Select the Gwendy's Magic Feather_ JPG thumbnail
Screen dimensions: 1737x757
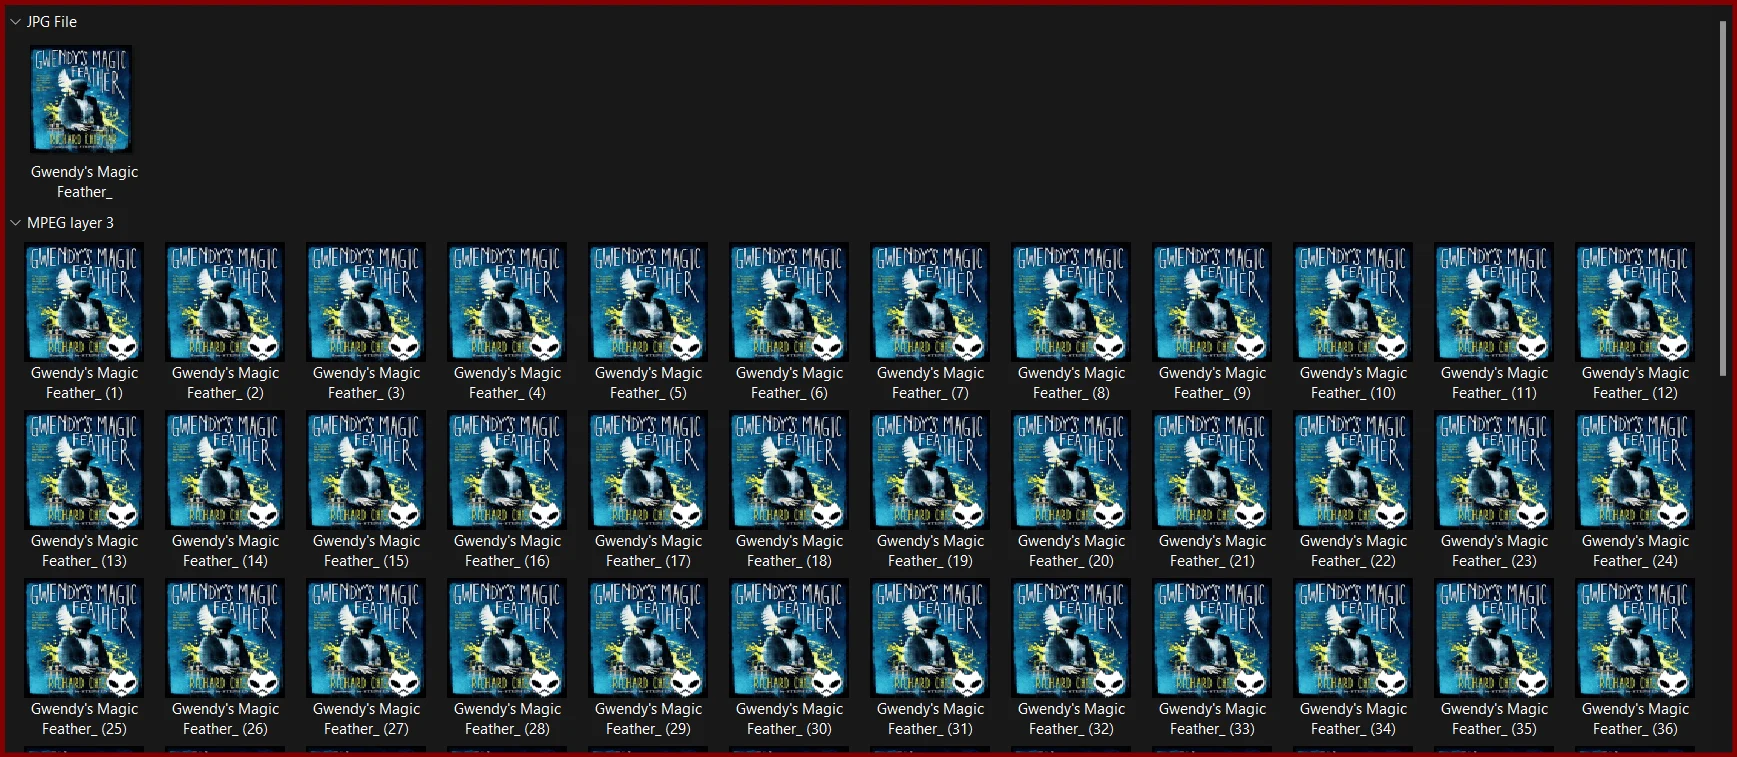tap(81, 99)
